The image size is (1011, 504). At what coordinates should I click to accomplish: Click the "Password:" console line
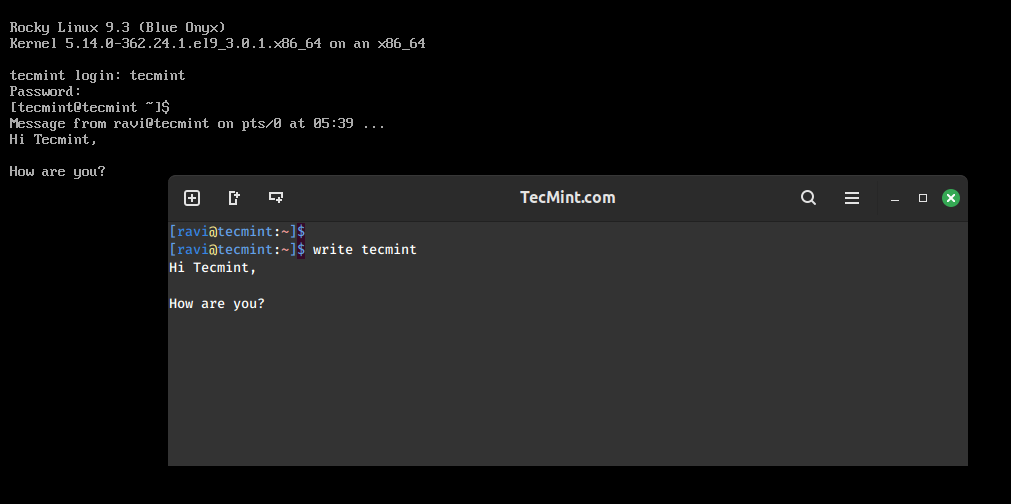(46, 92)
